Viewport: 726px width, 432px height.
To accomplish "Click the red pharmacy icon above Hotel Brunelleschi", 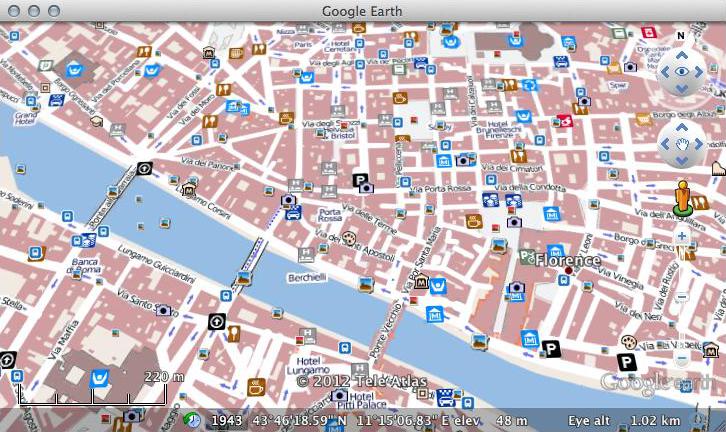I will (565, 121).
